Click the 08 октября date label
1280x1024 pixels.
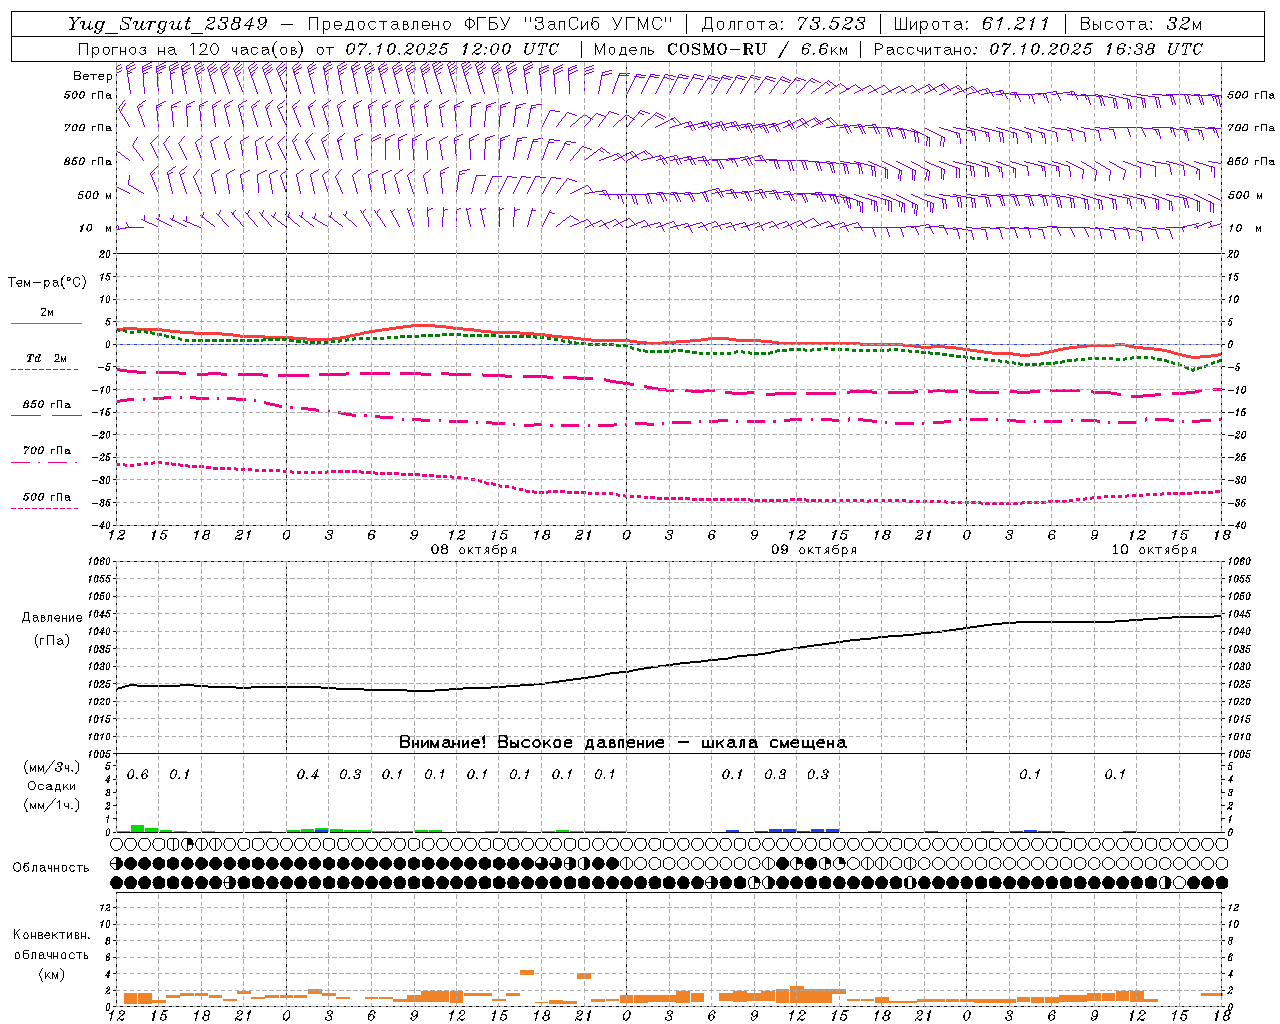473,550
